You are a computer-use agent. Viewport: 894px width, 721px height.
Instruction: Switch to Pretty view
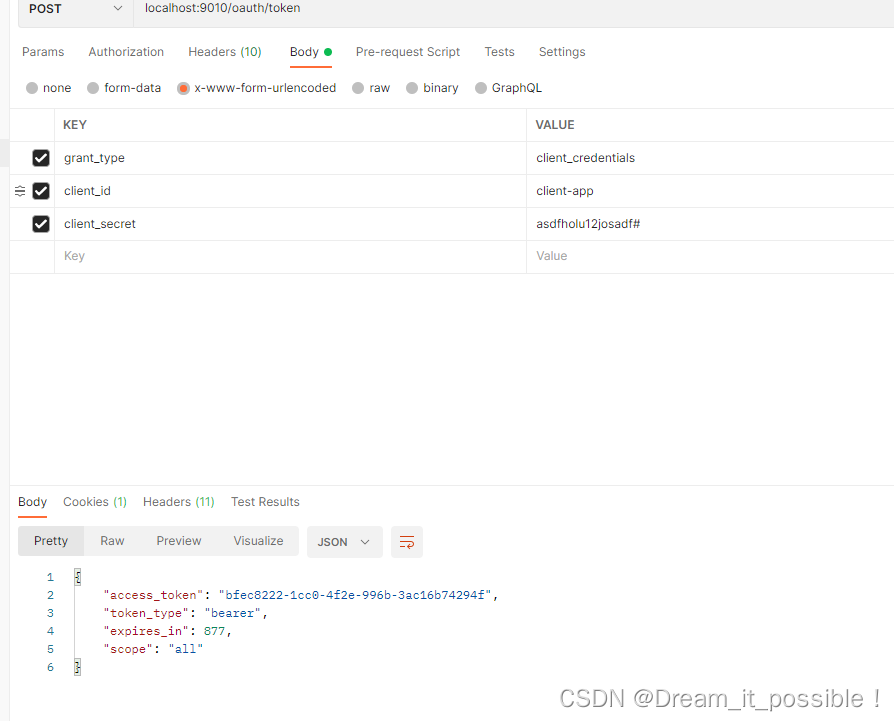pos(51,541)
